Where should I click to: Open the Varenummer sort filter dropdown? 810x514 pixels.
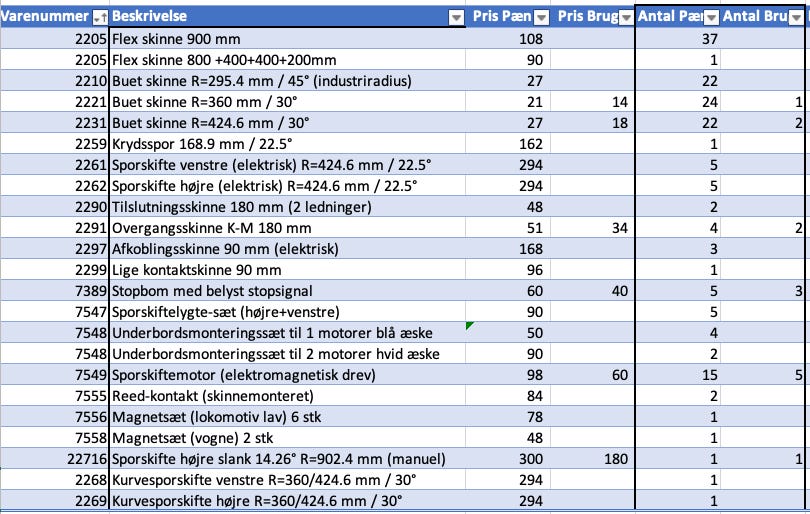(100, 18)
